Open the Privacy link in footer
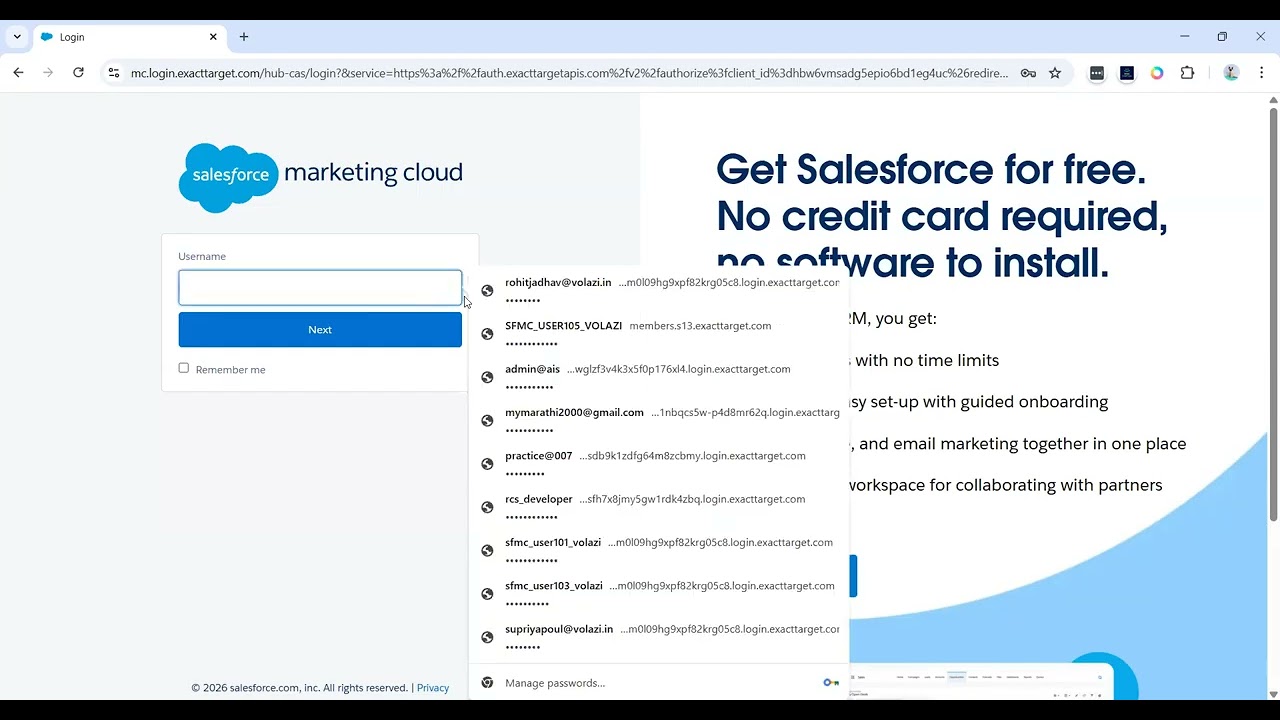 point(433,688)
